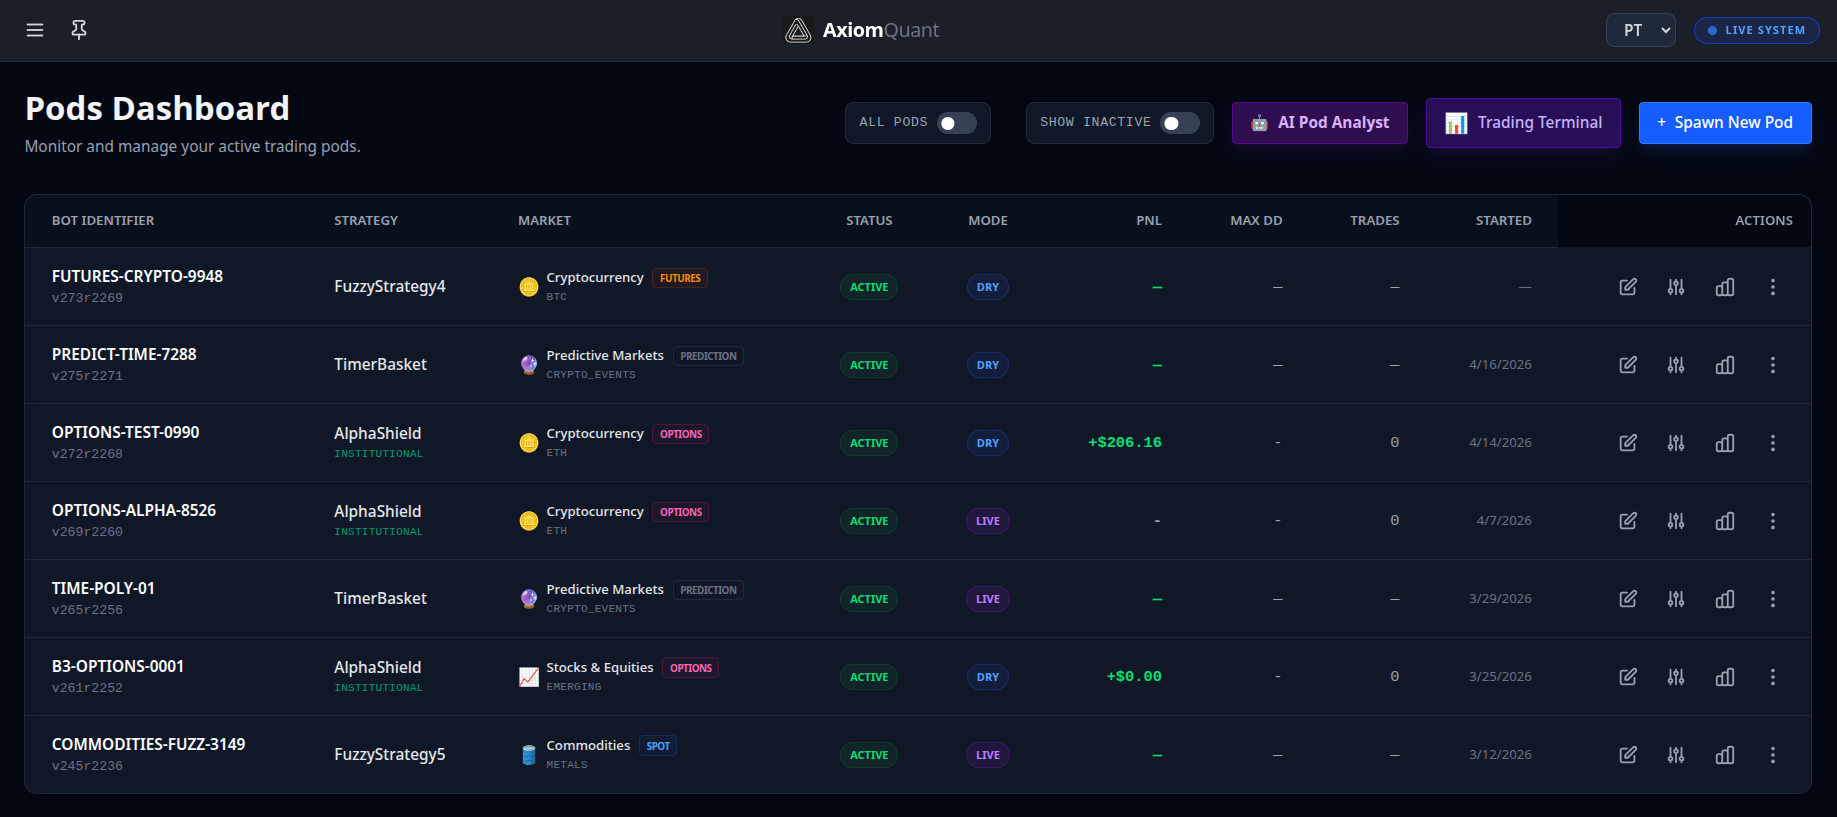Image resolution: width=1837 pixels, height=817 pixels.
Task: Click start date 4/16/2026
Action: tap(1500, 365)
